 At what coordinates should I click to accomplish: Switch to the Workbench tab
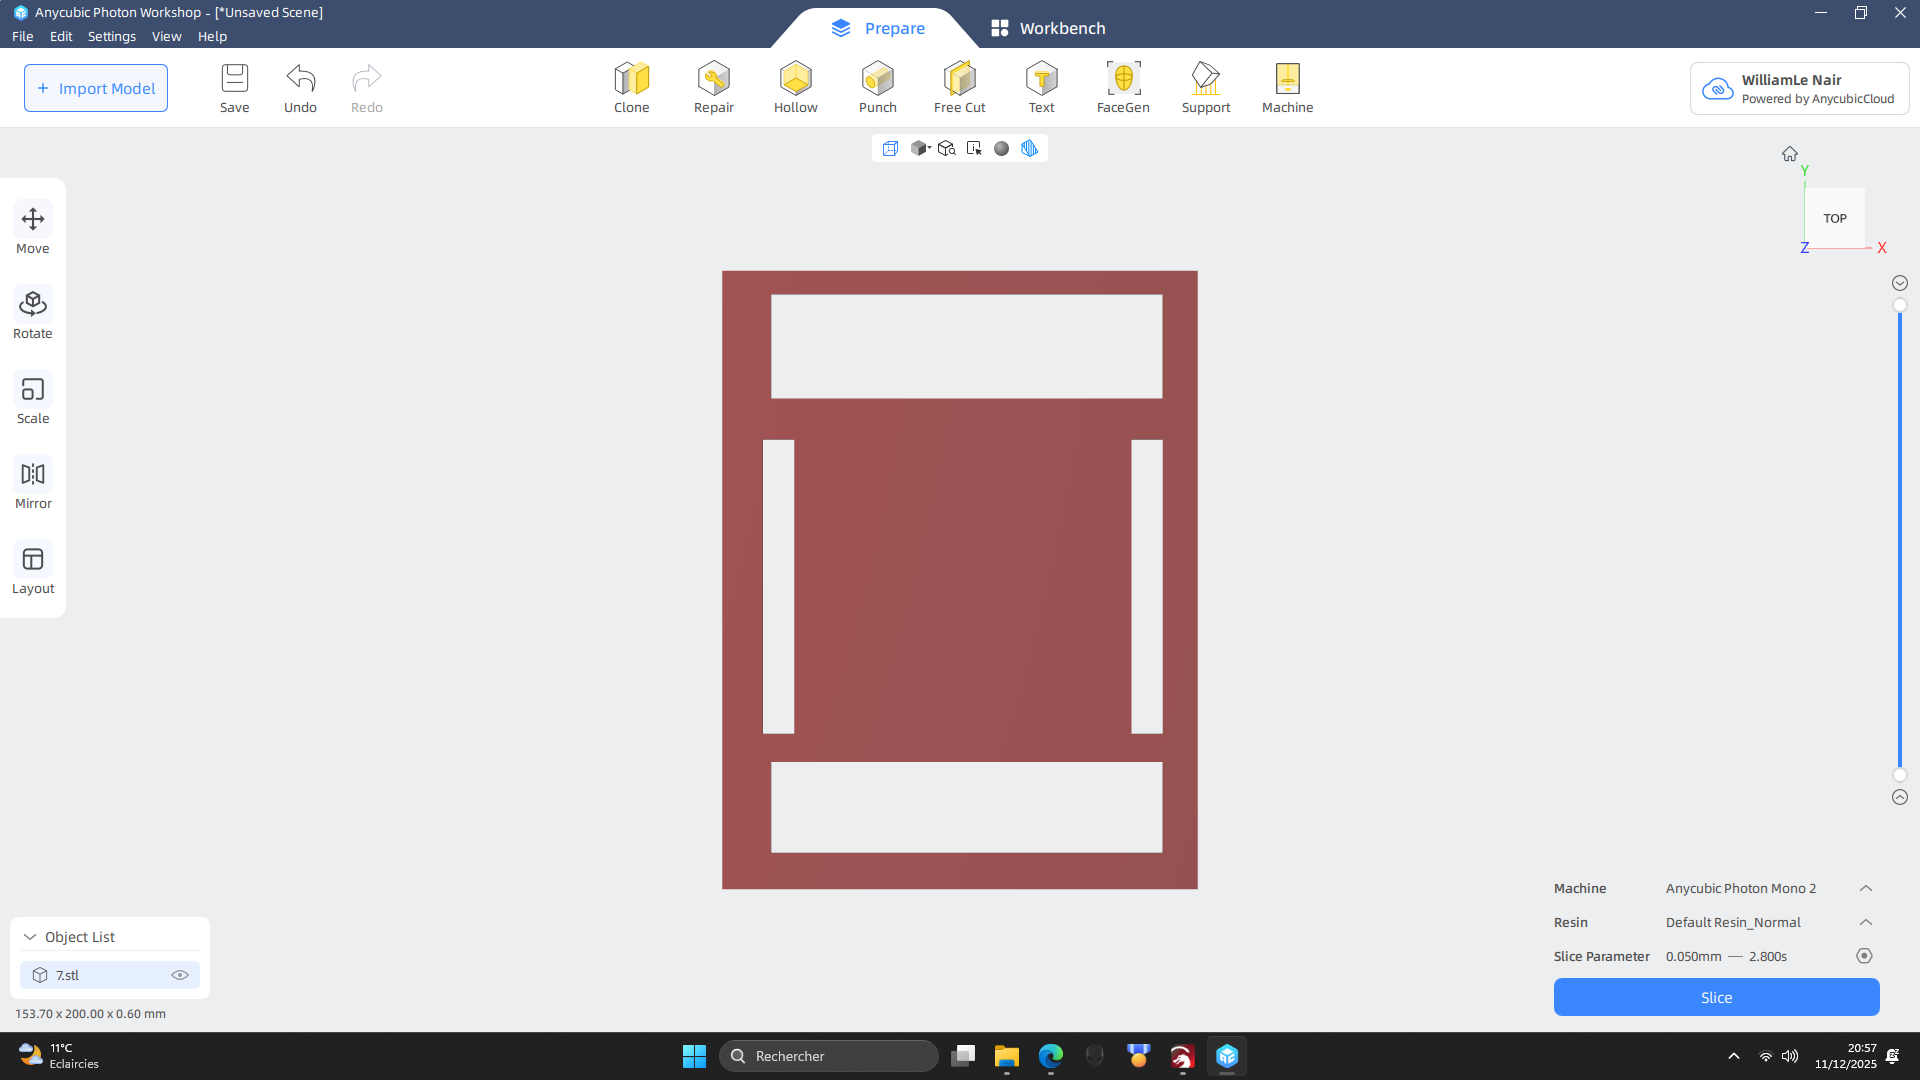pyautogui.click(x=1048, y=28)
